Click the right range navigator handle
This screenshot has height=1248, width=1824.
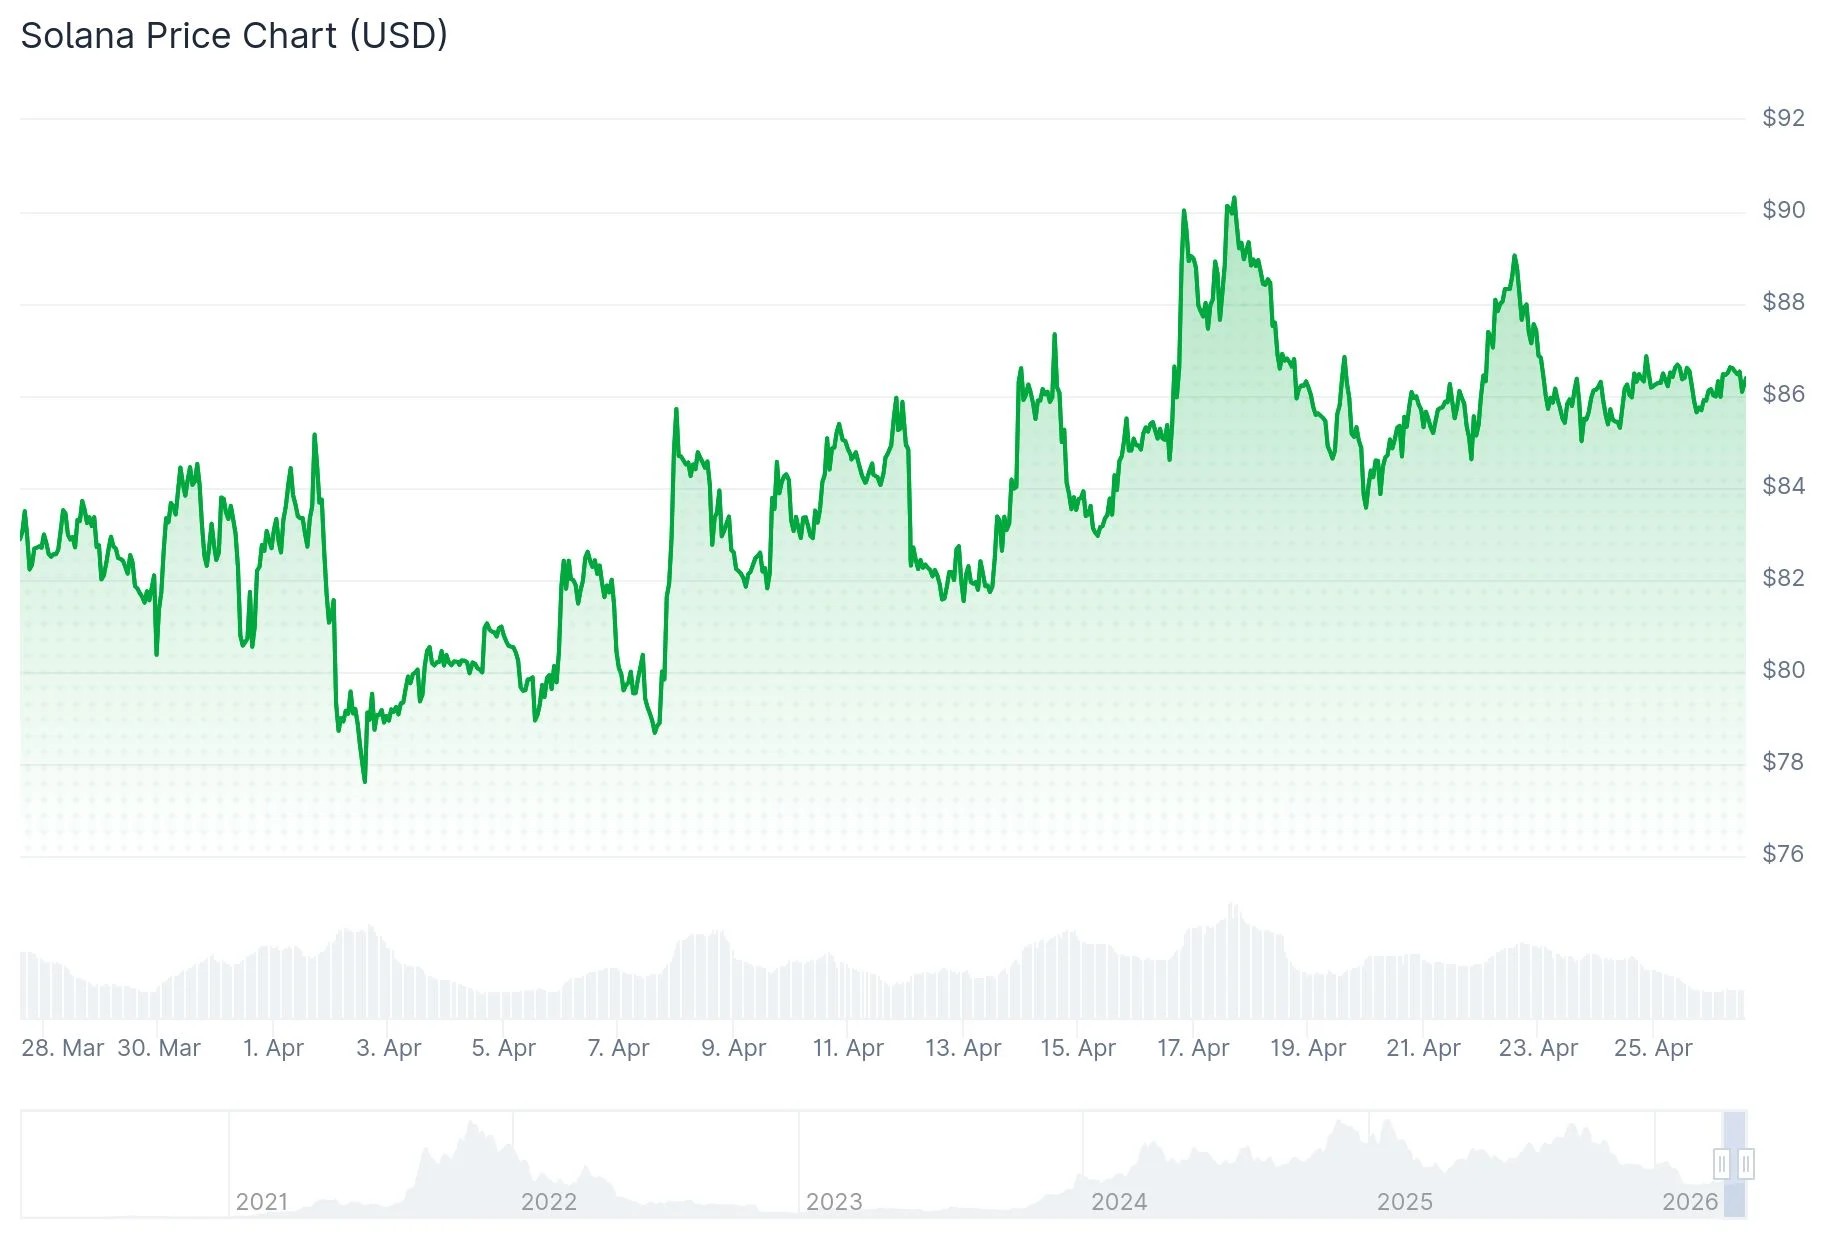(1746, 1164)
